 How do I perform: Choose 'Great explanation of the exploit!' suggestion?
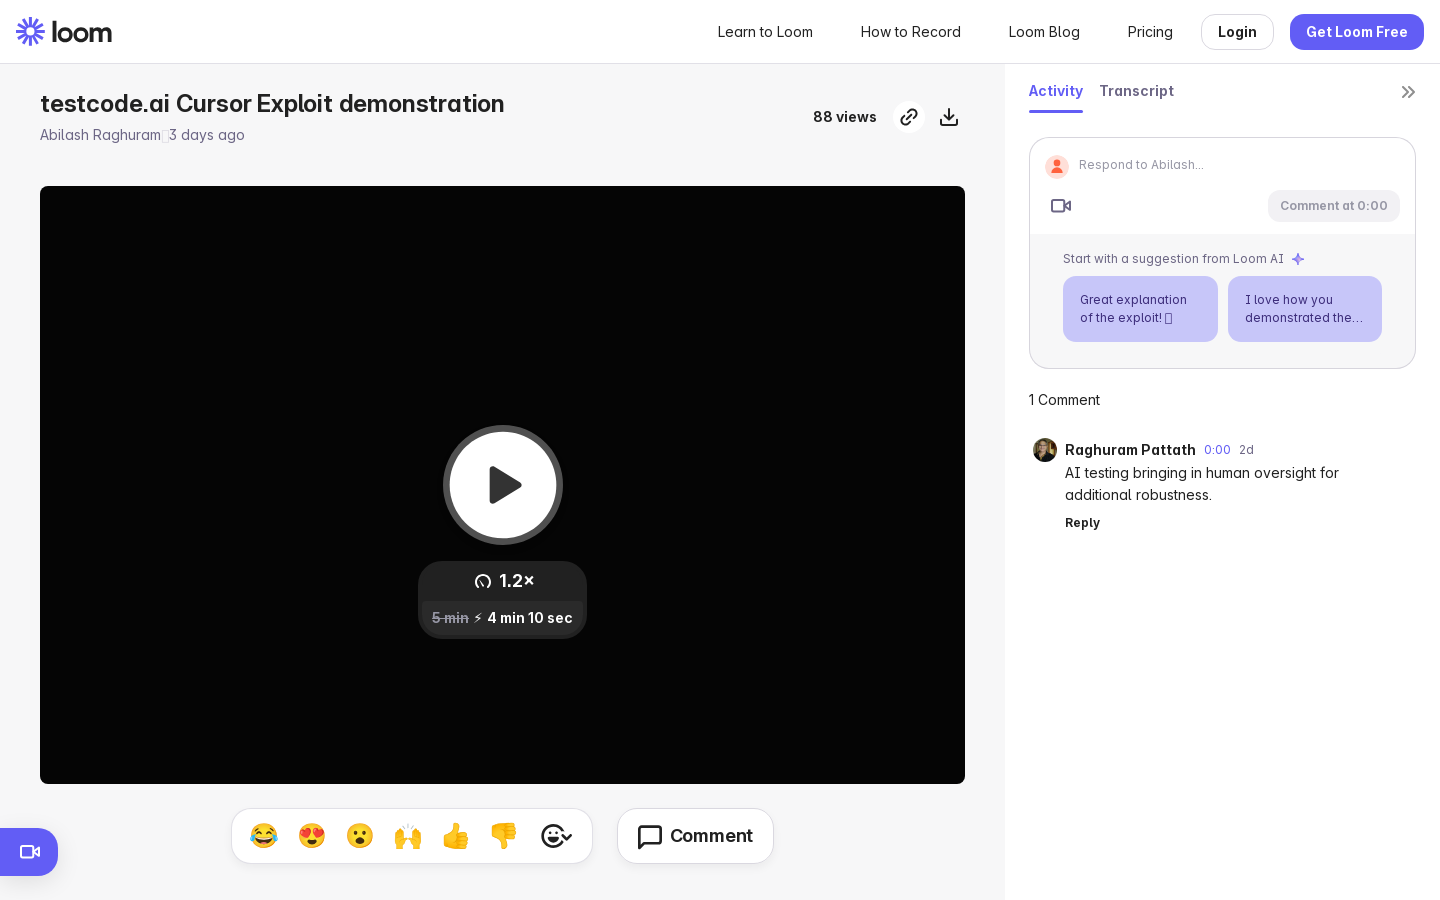(1140, 309)
